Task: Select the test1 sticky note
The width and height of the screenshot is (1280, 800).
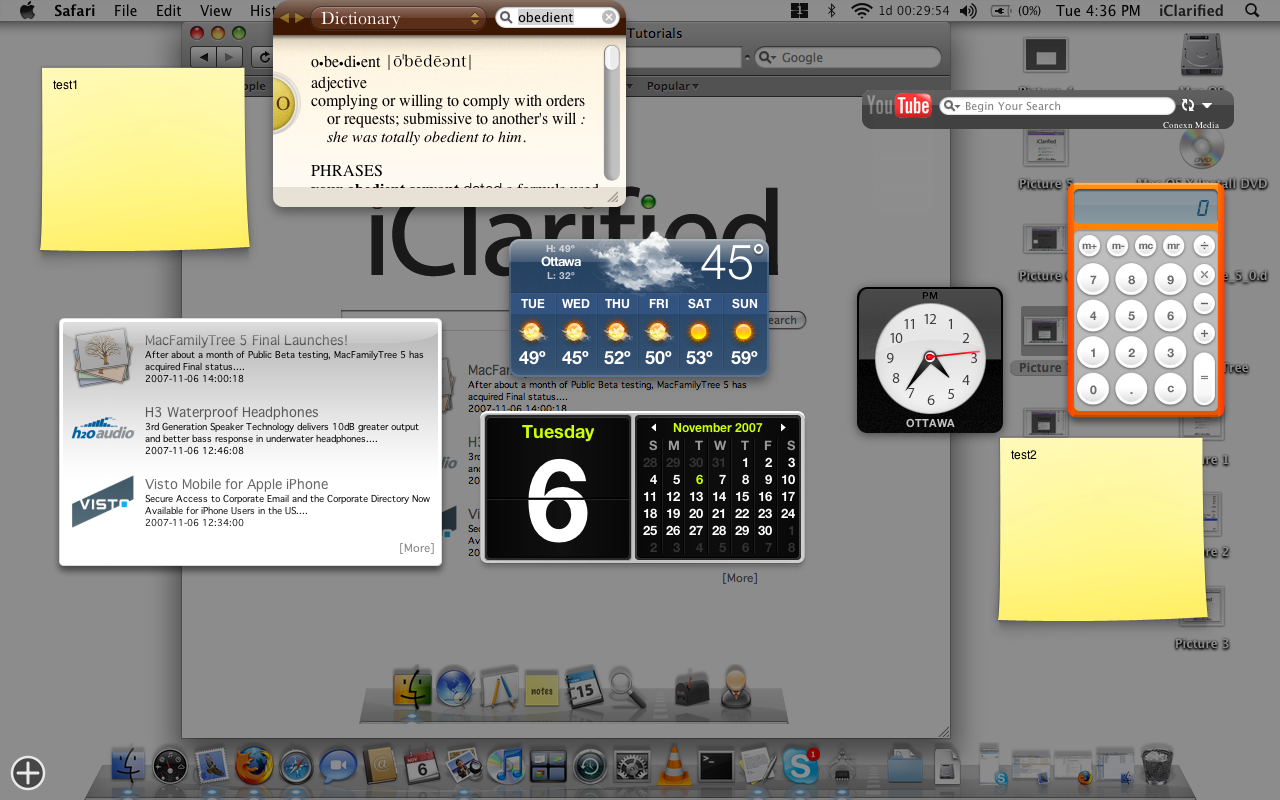Action: 144,160
